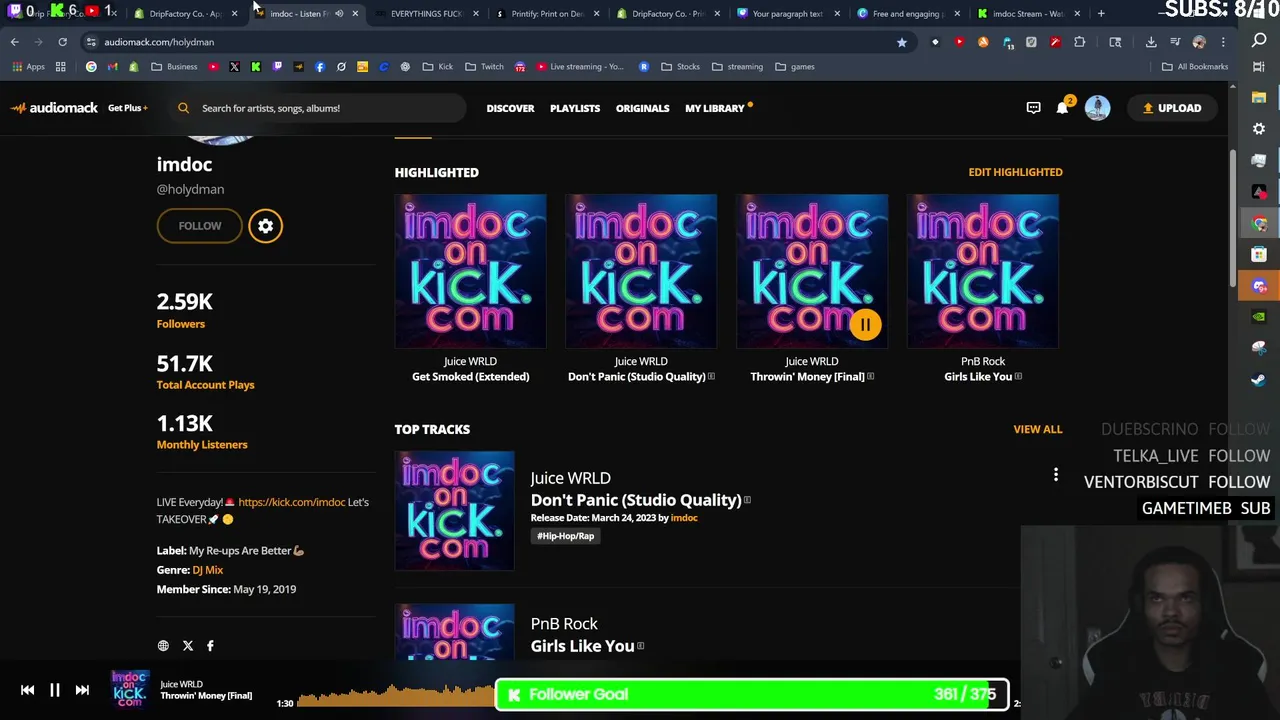The width and height of the screenshot is (1280, 720).
Task: Open the Stocks bookmarks folder
Action: coord(680,67)
